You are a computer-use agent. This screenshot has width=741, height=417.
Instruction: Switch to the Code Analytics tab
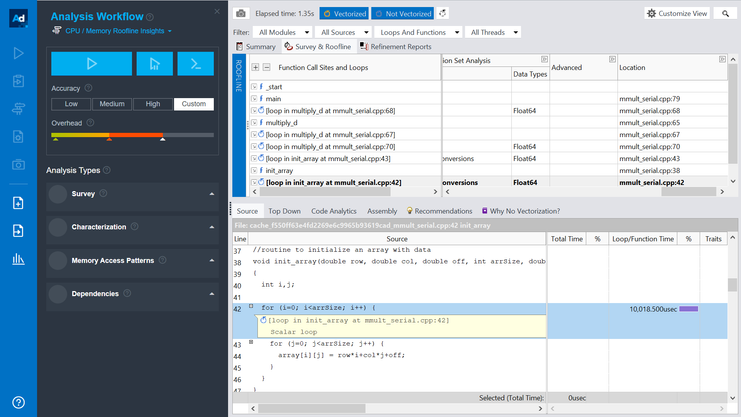(x=333, y=211)
